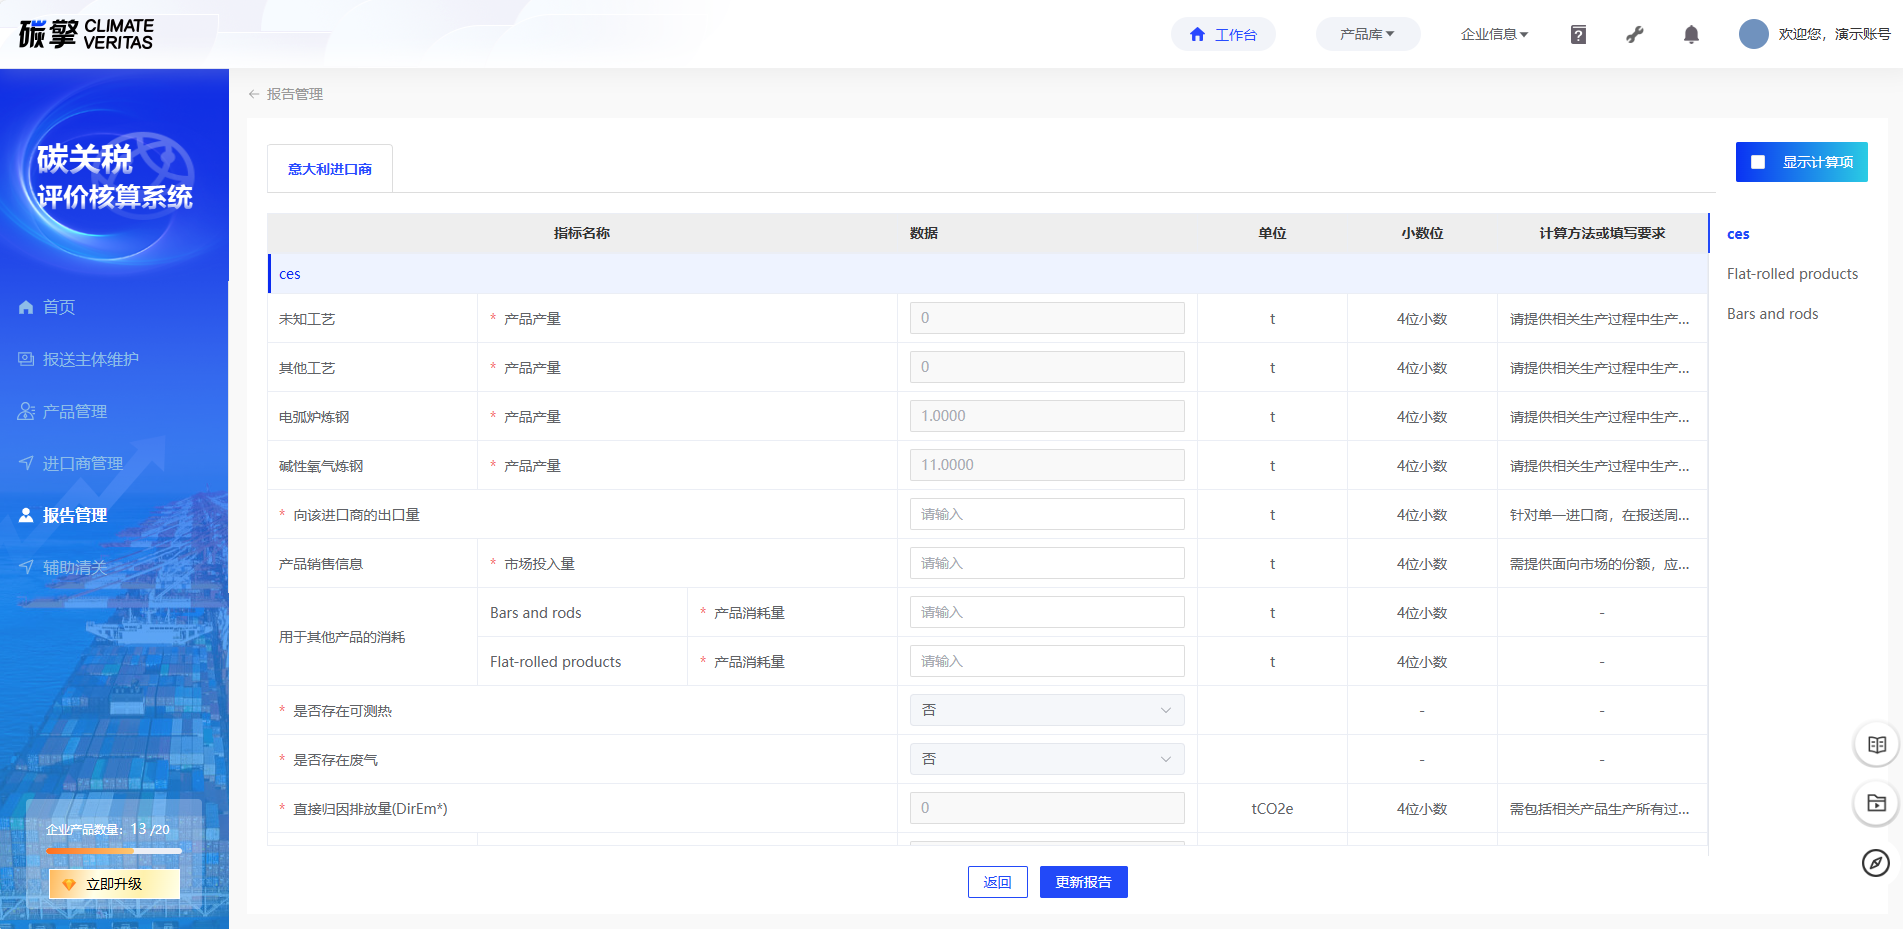Click the user avatar icon

(1753, 34)
